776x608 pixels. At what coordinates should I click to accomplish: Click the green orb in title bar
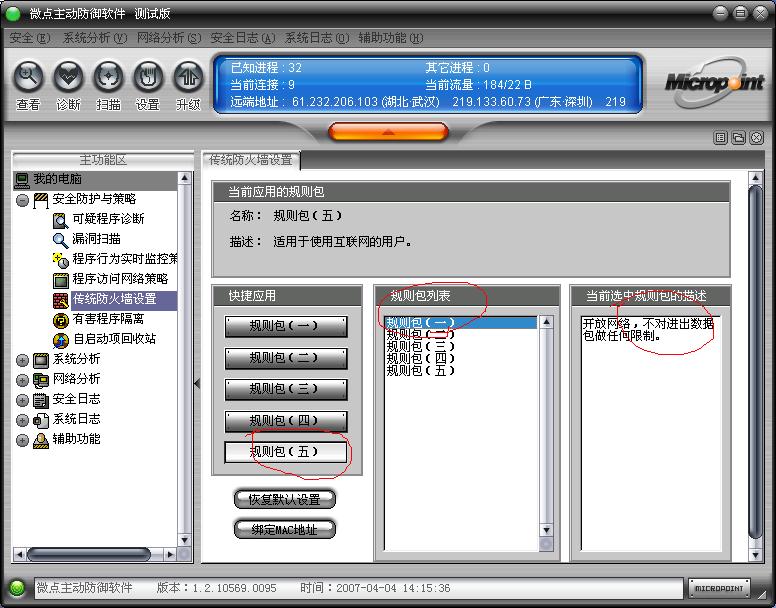point(12,13)
